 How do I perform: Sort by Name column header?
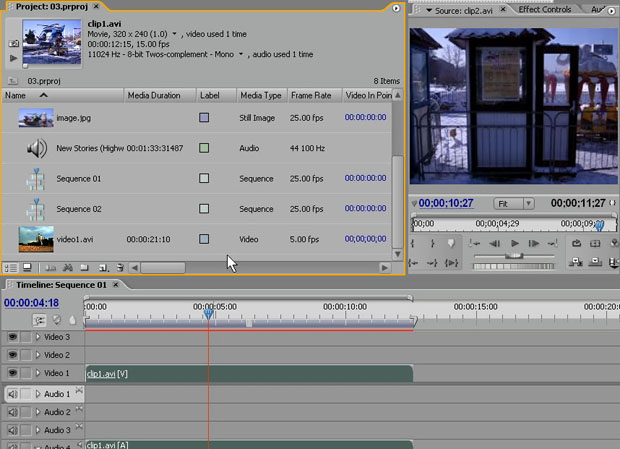[63, 95]
